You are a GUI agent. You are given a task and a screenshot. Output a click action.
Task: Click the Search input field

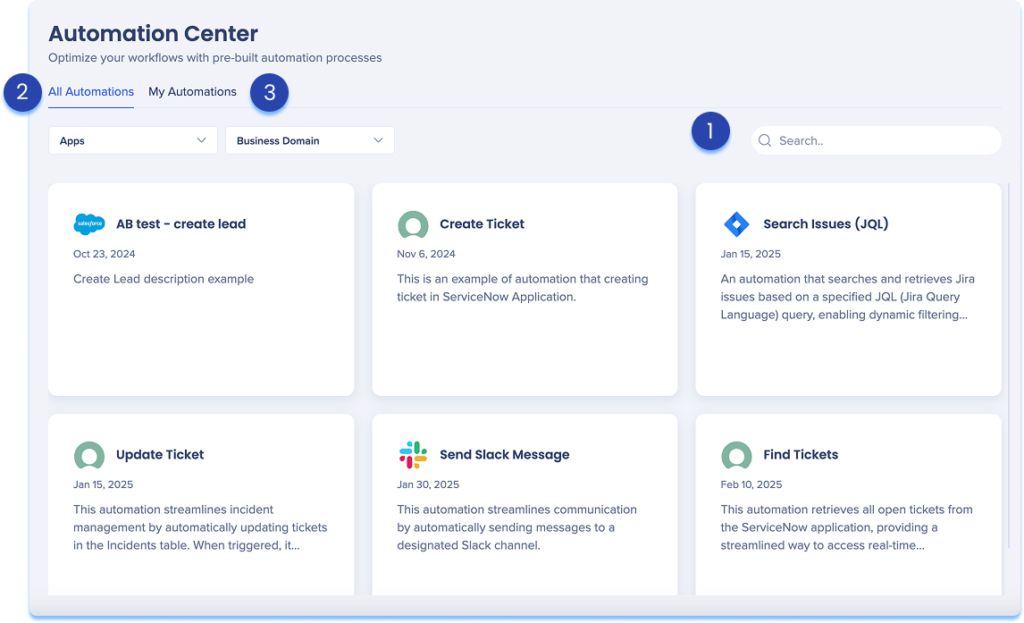point(880,140)
